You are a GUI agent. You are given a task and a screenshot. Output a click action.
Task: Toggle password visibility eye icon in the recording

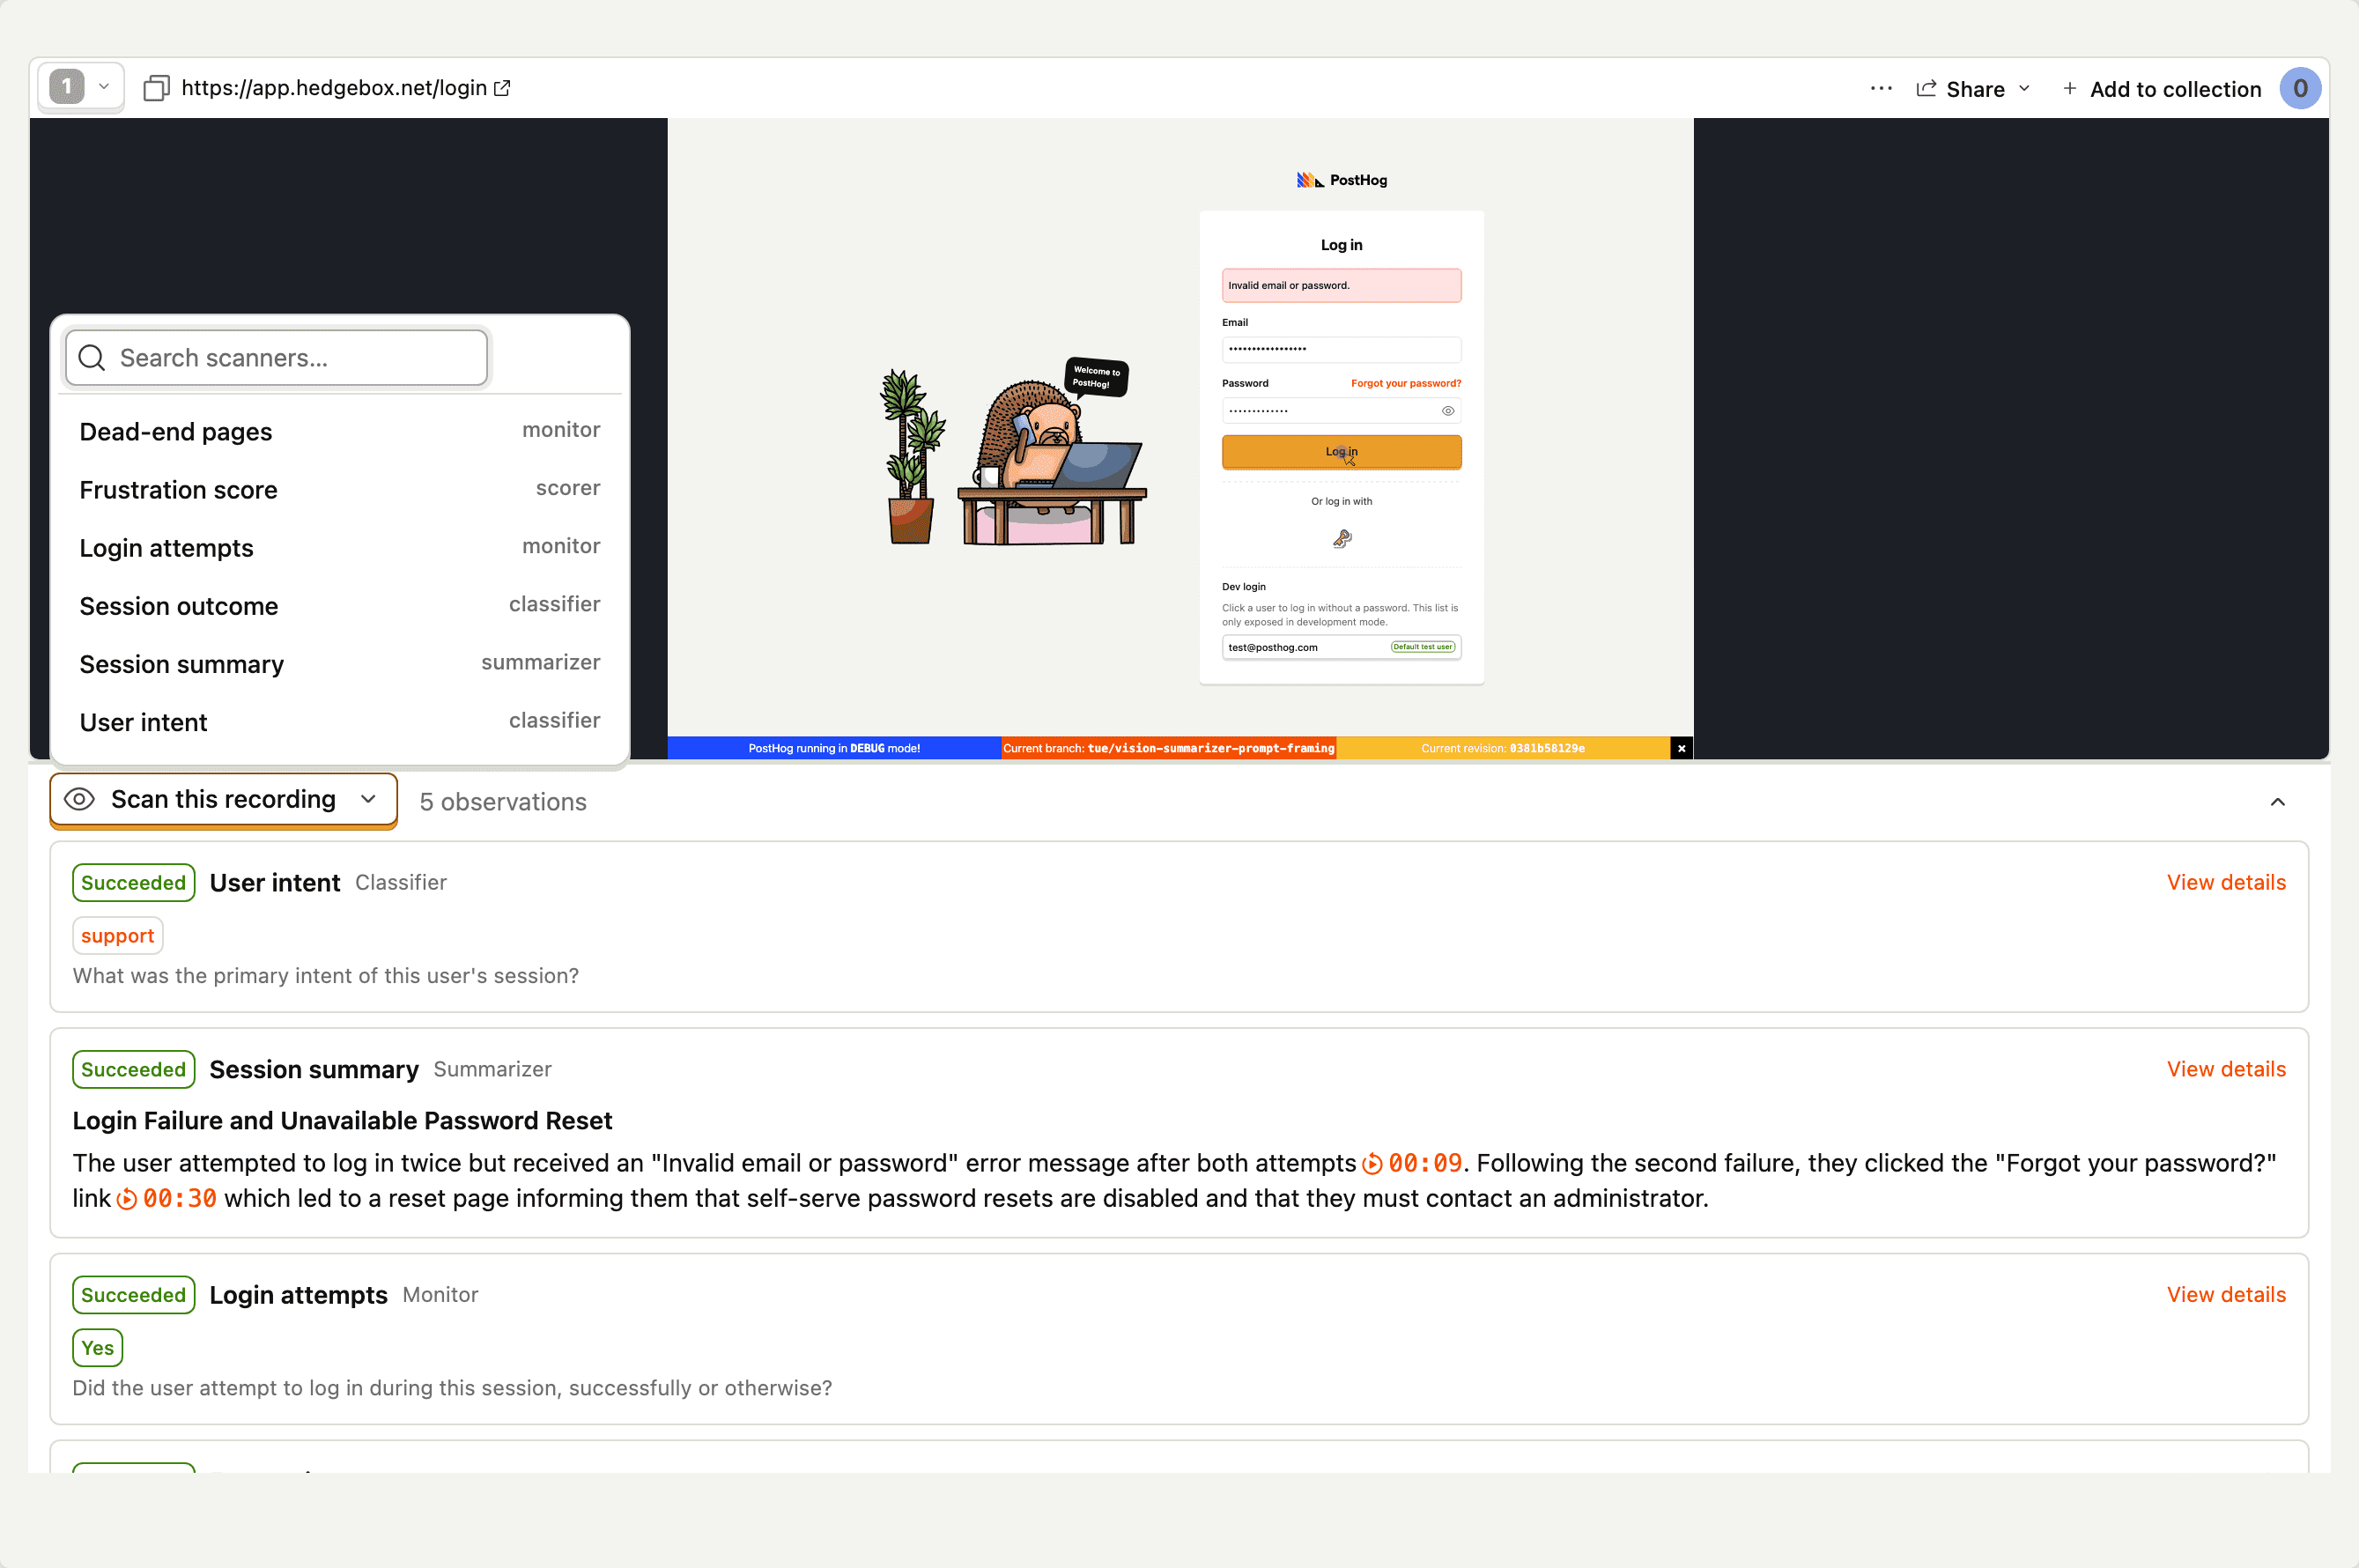click(1447, 411)
